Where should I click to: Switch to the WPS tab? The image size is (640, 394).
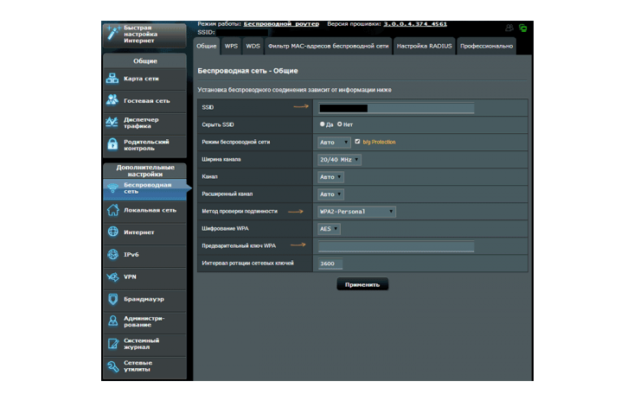point(231,46)
